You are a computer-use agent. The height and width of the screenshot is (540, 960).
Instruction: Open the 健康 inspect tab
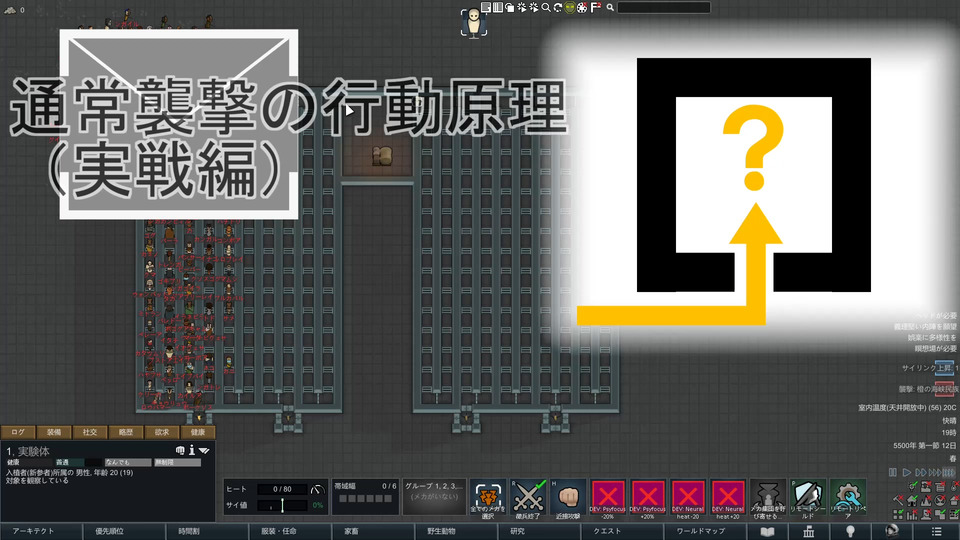(198, 432)
